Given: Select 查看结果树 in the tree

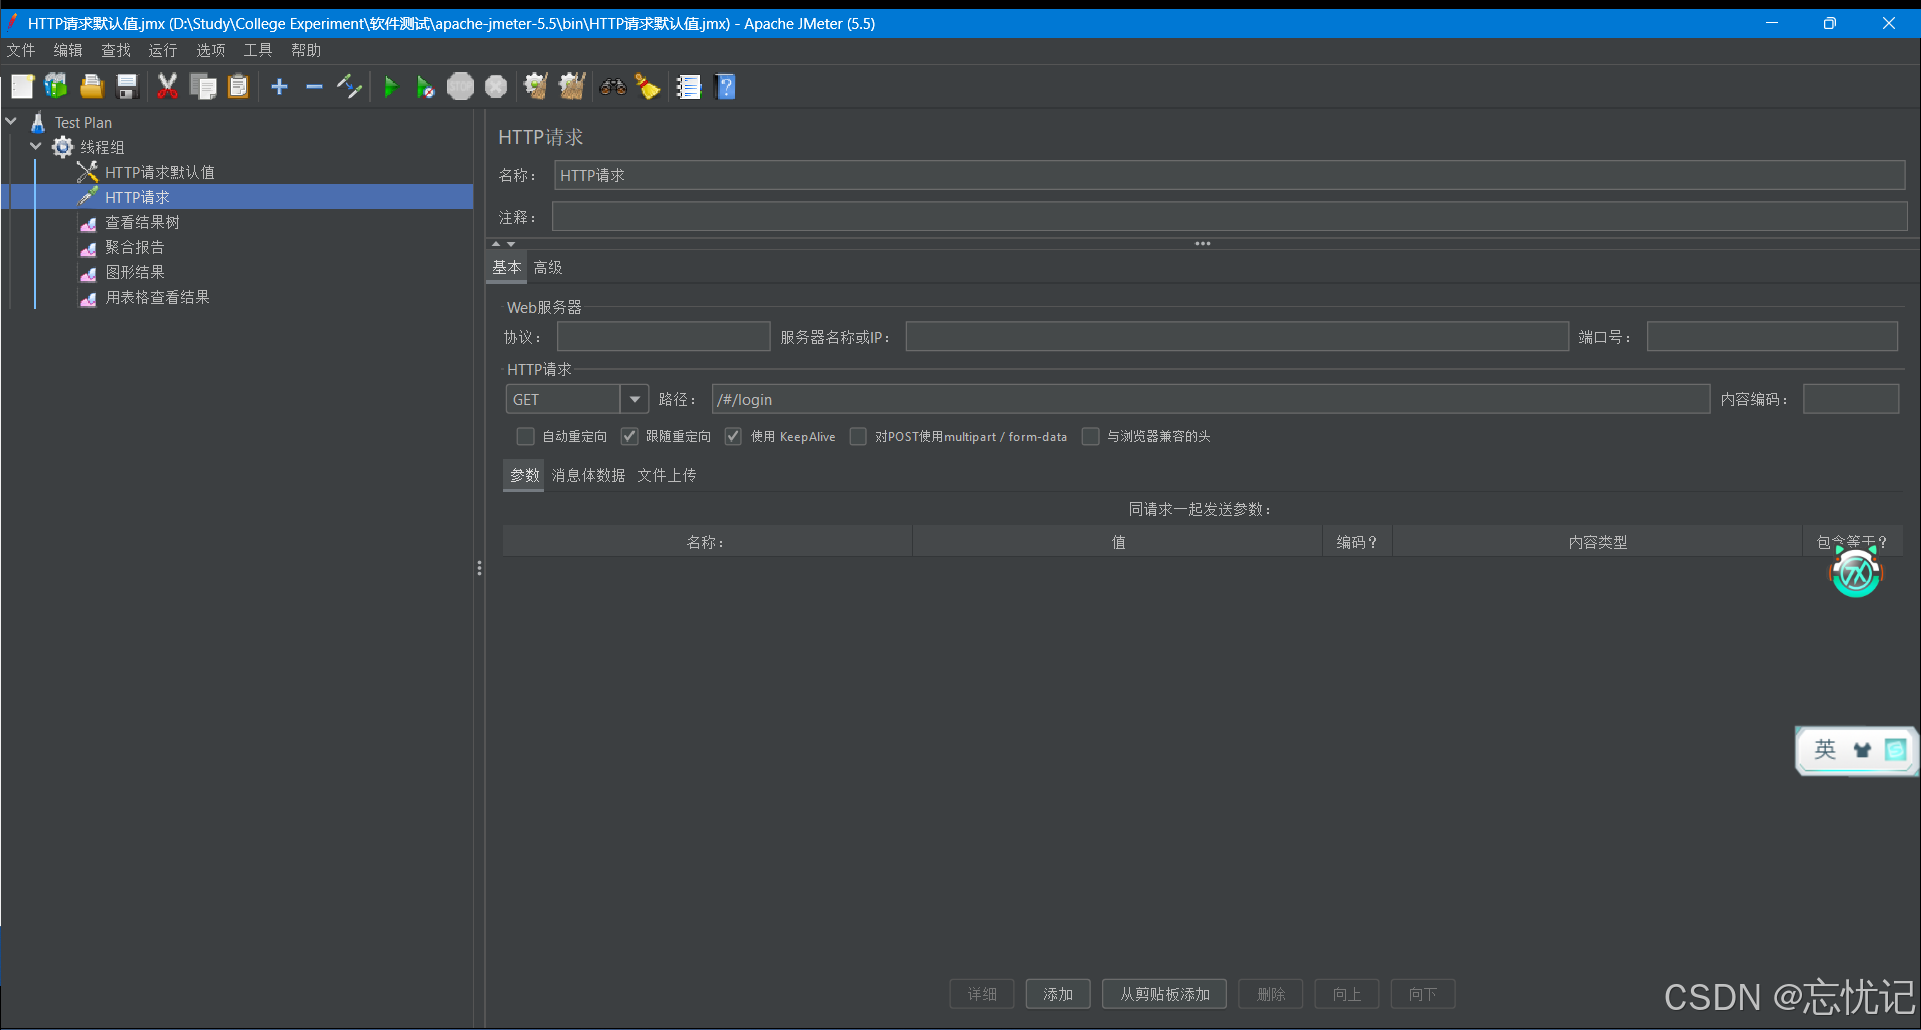Looking at the screenshot, I should tap(142, 222).
